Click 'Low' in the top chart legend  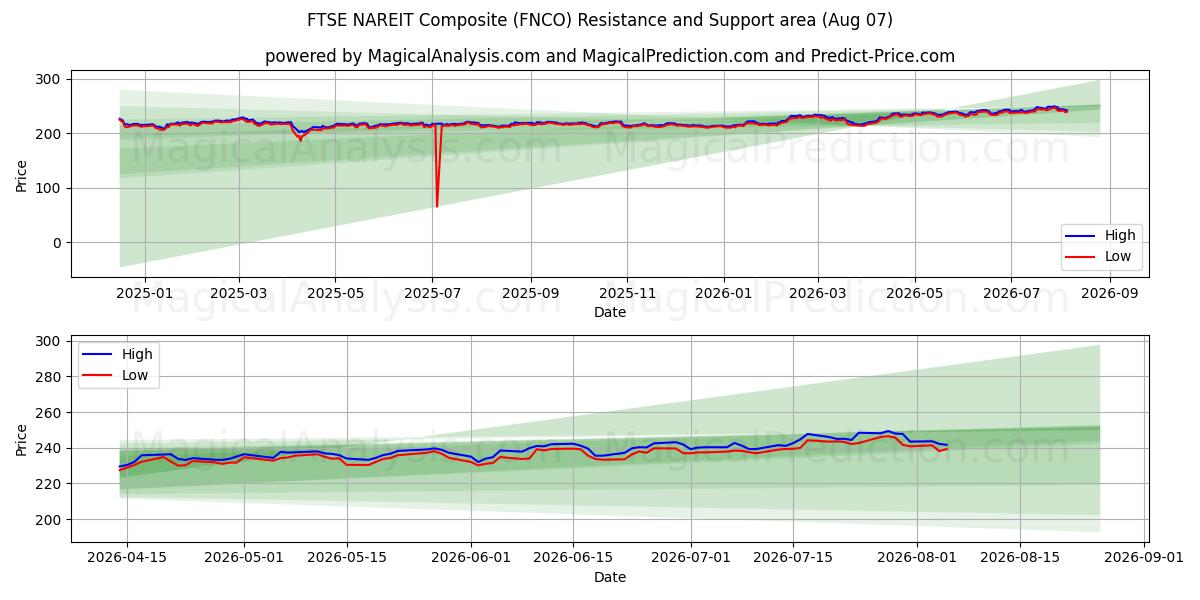pos(1118,256)
